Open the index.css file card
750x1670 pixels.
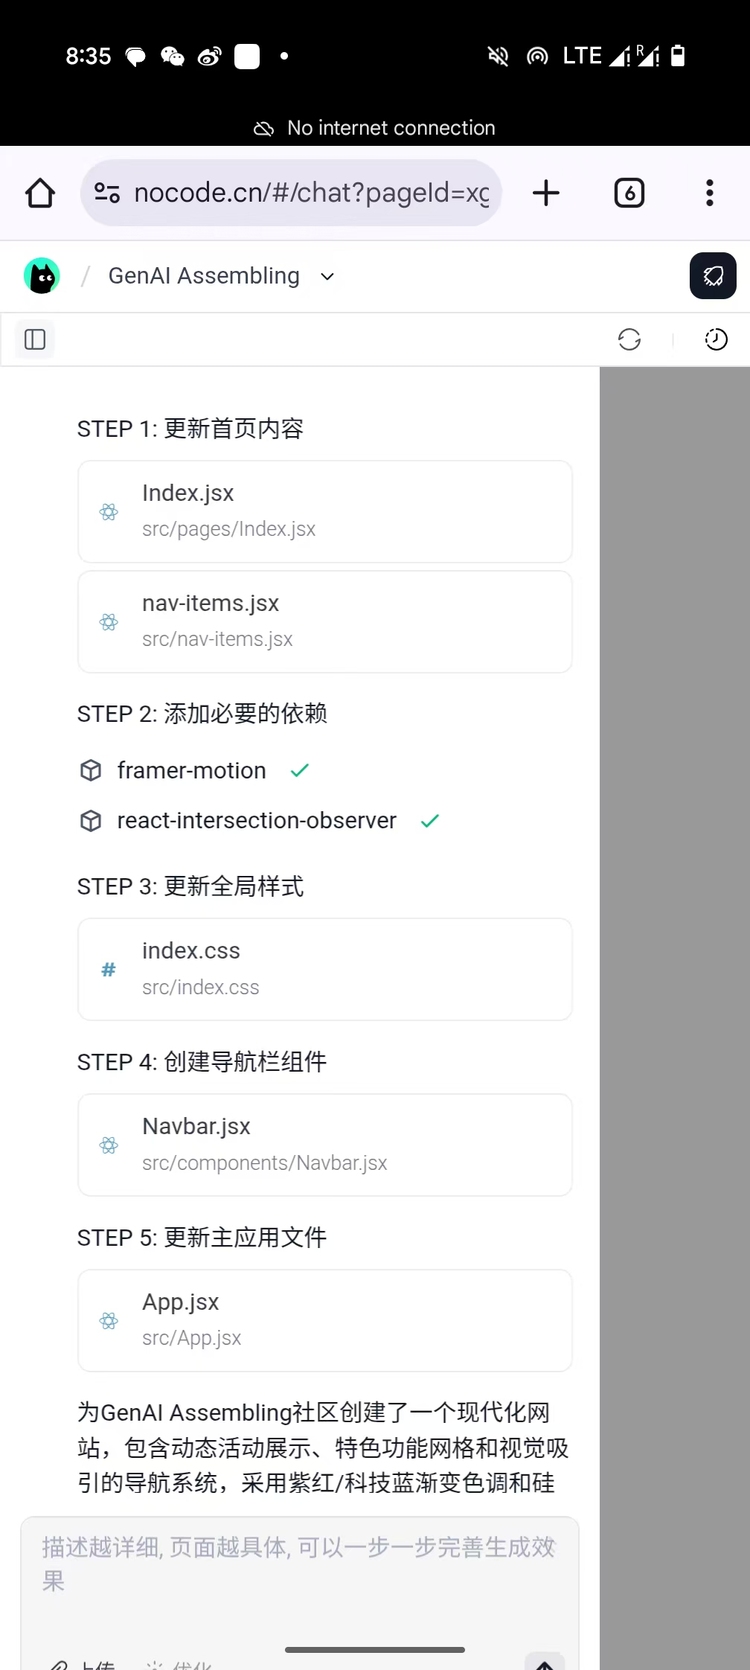coord(325,970)
